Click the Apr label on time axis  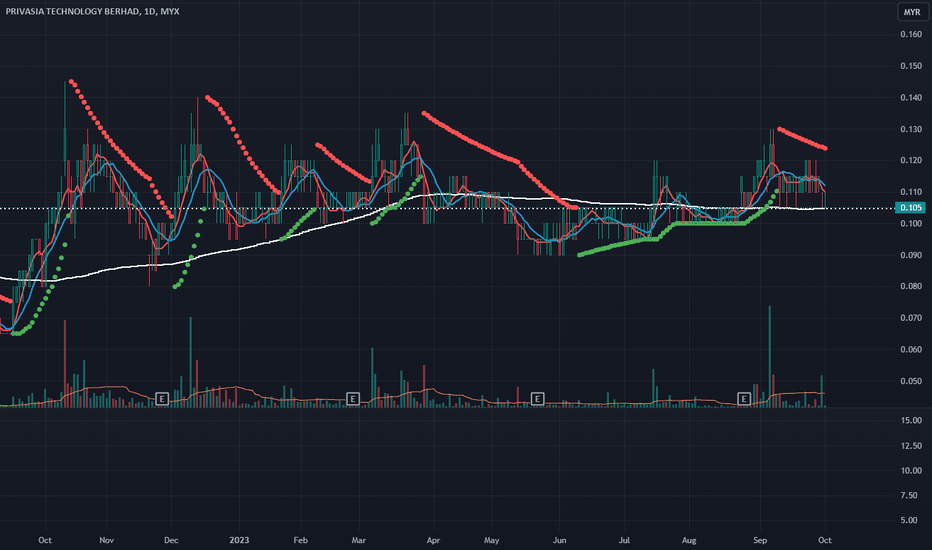point(433,540)
